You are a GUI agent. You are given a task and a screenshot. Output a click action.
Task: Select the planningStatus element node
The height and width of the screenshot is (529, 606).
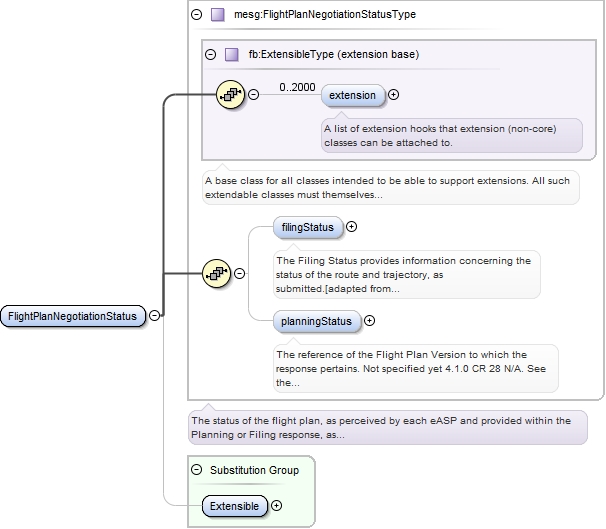(x=317, y=321)
